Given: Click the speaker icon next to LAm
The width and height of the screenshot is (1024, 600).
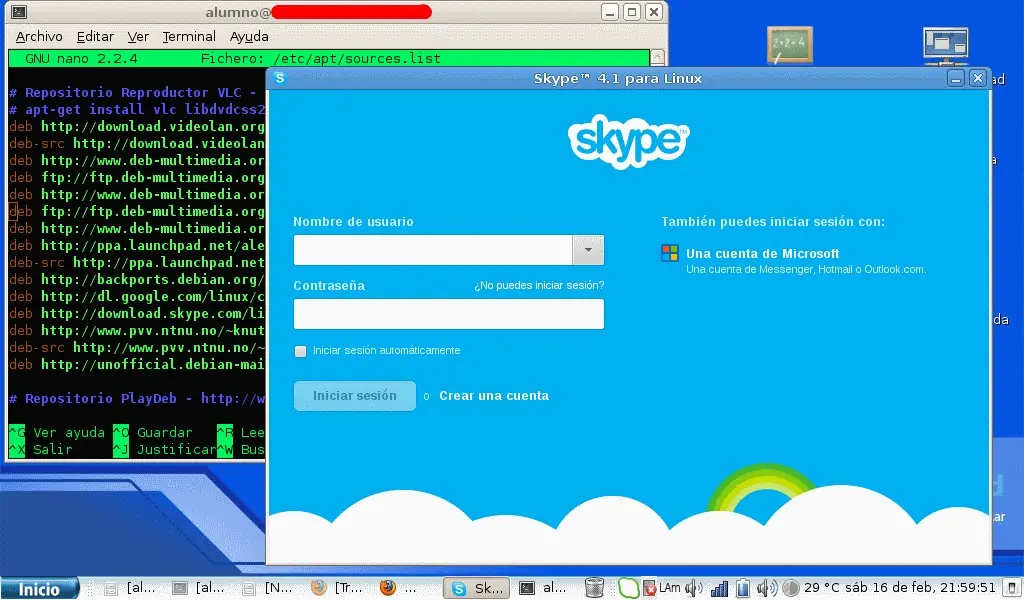Looking at the screenshot, I should tap(693, 588).
